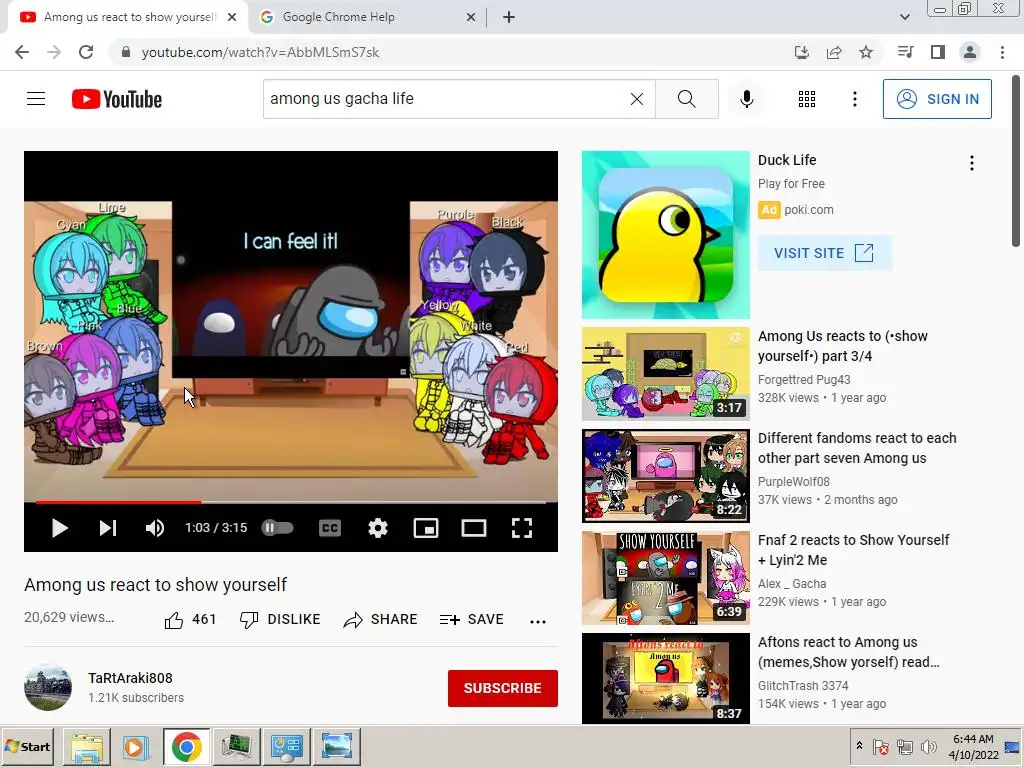Open the Alex _ Gacha channel name

pos(792,584)
